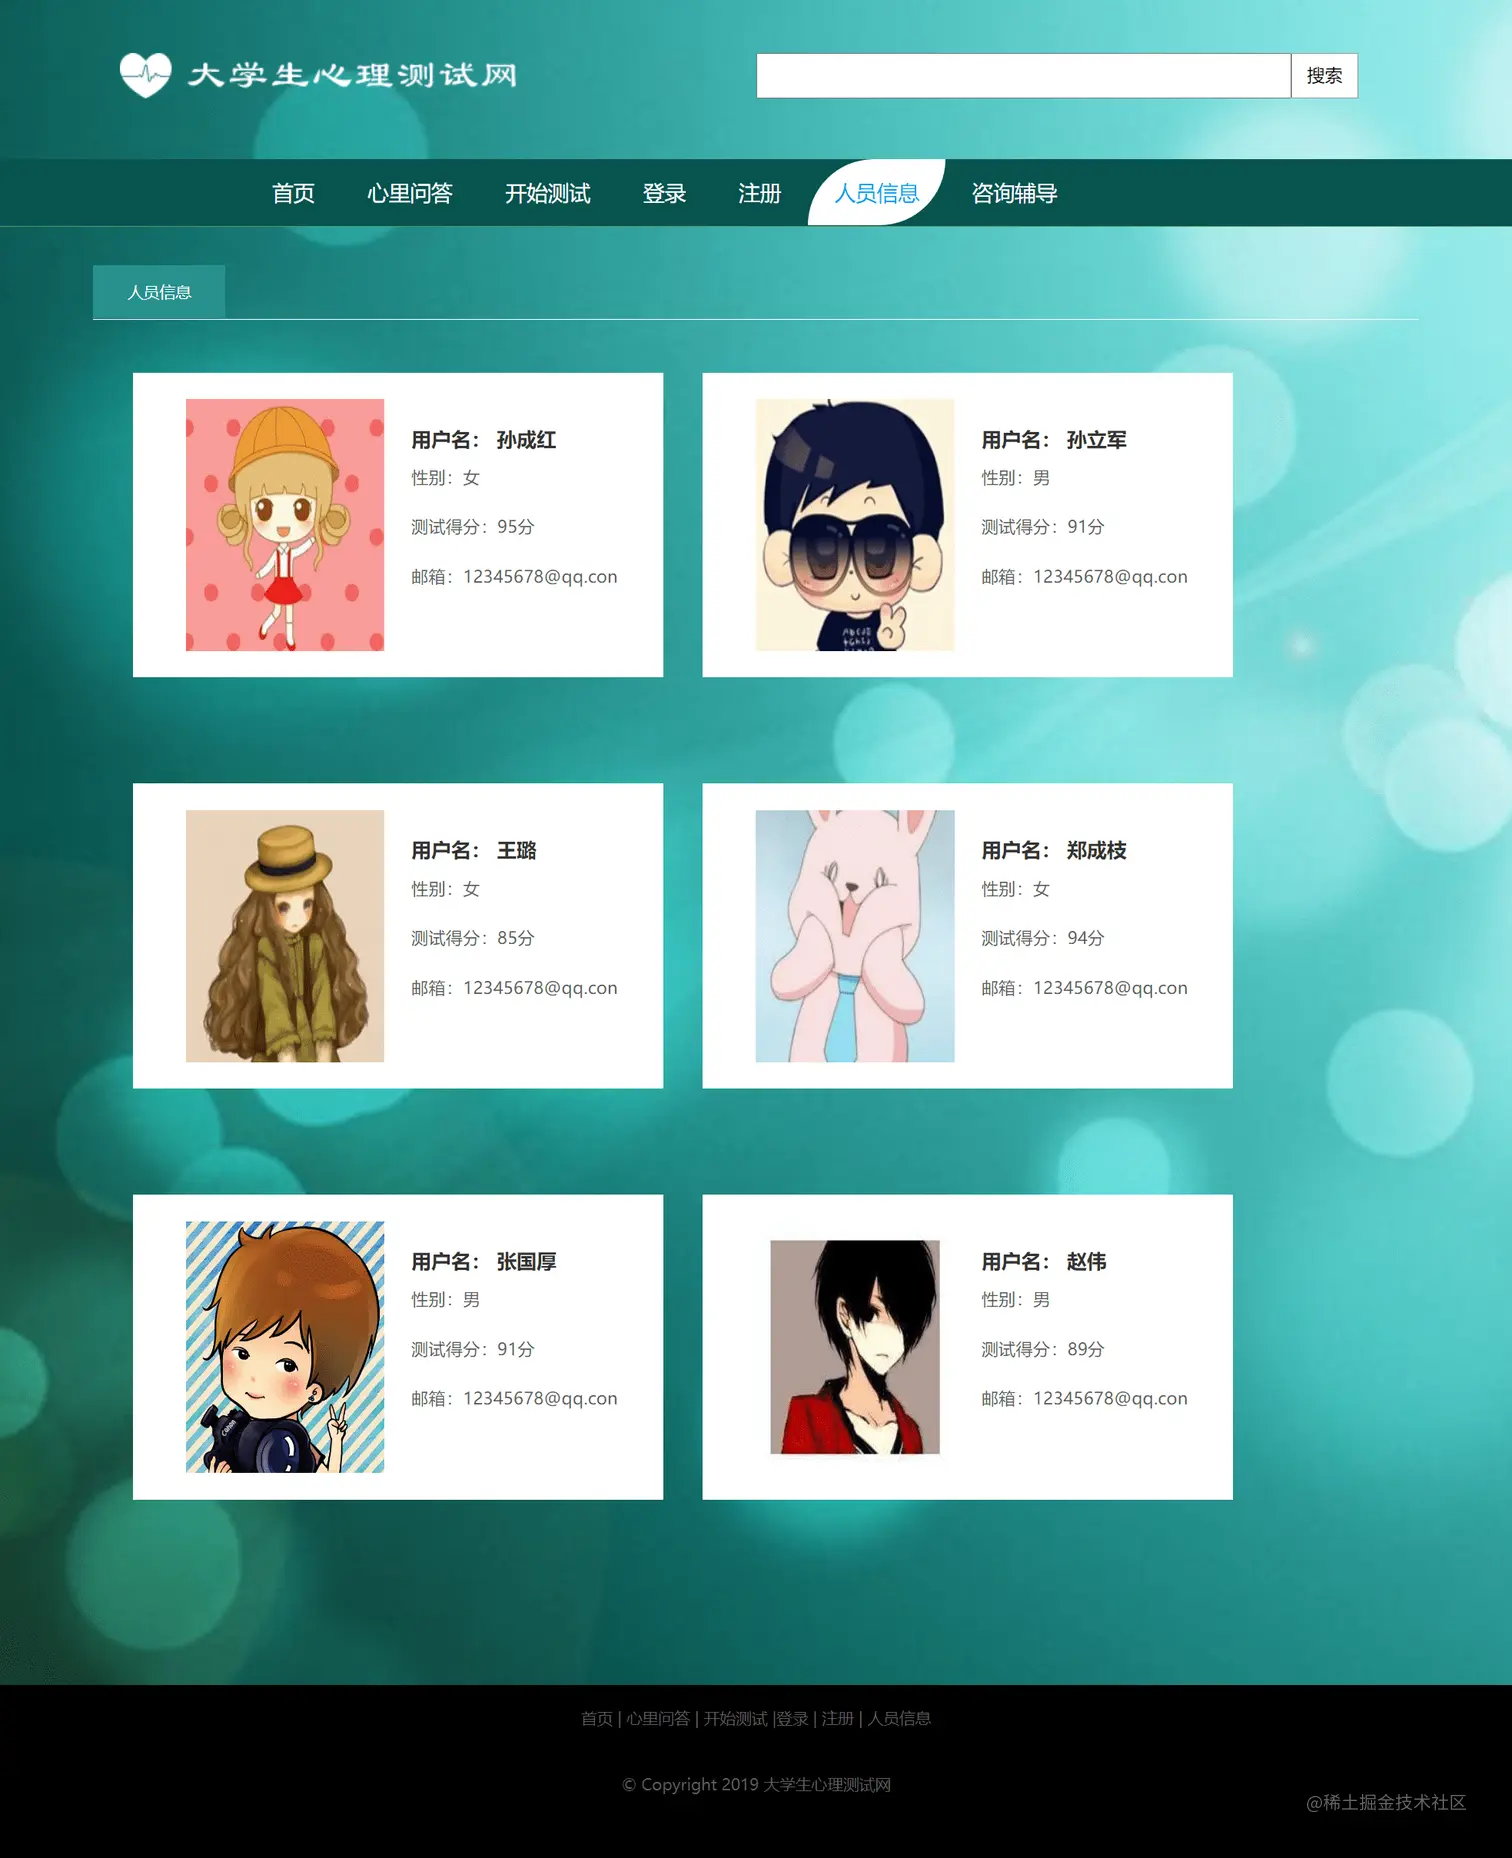Open avatar thumbnail of 孙成红

click(x=285, y=525)
